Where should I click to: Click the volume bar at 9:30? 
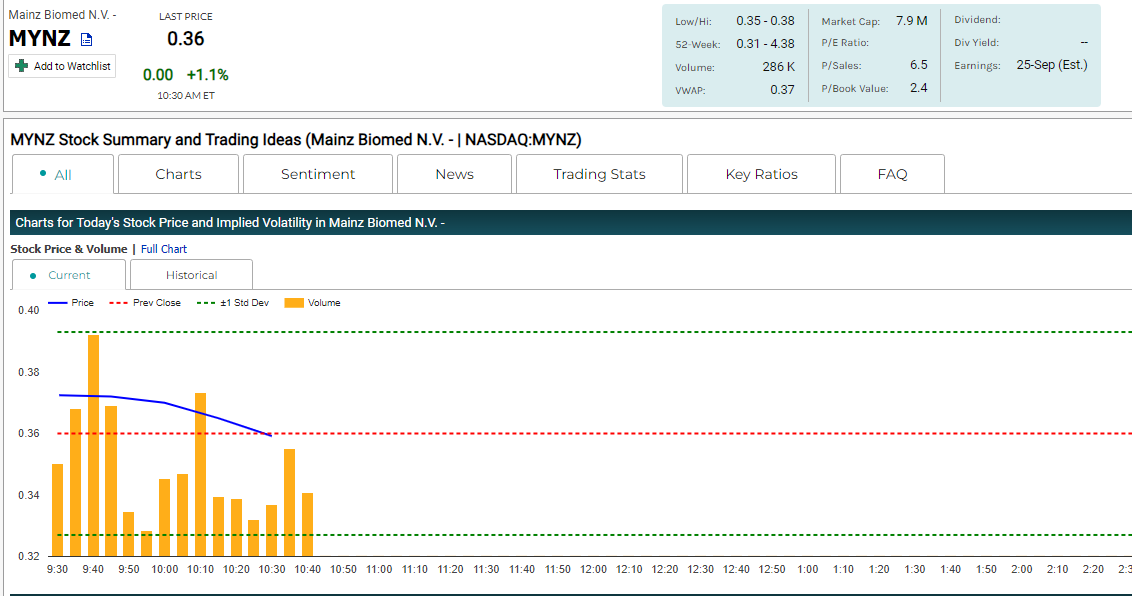58,509
